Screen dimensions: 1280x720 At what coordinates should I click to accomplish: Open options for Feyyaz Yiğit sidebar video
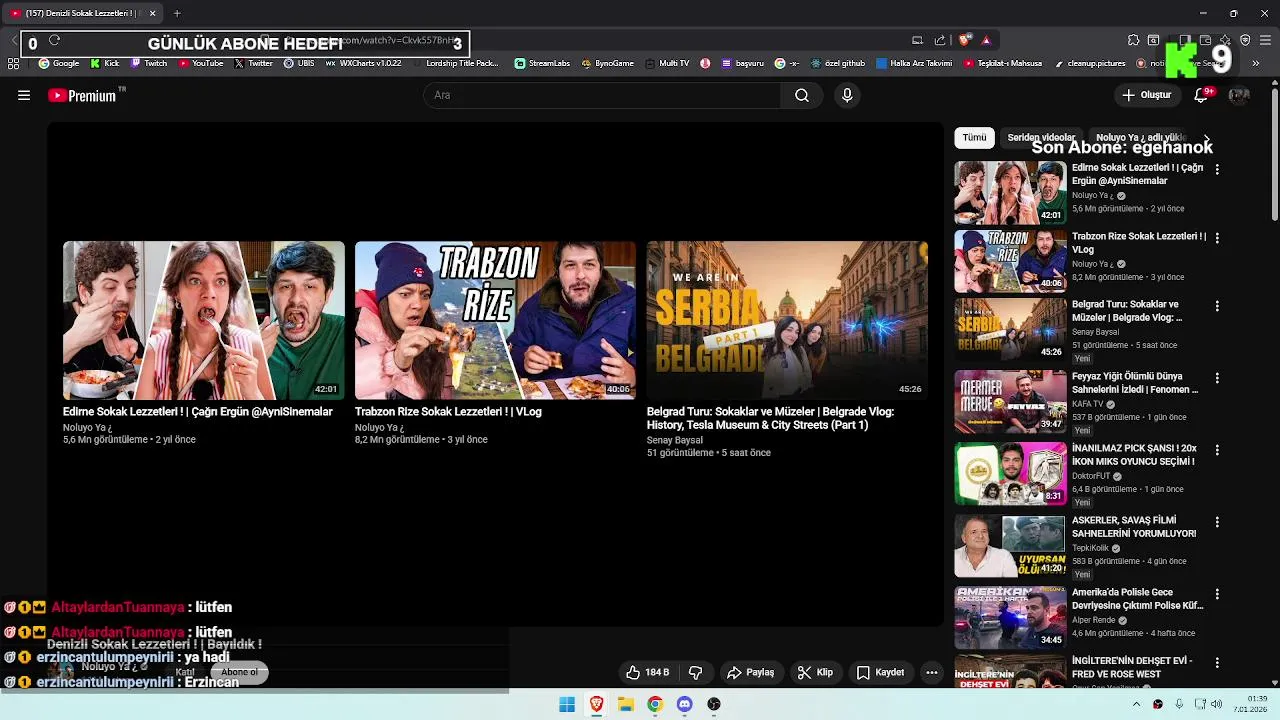[1217, 378]
